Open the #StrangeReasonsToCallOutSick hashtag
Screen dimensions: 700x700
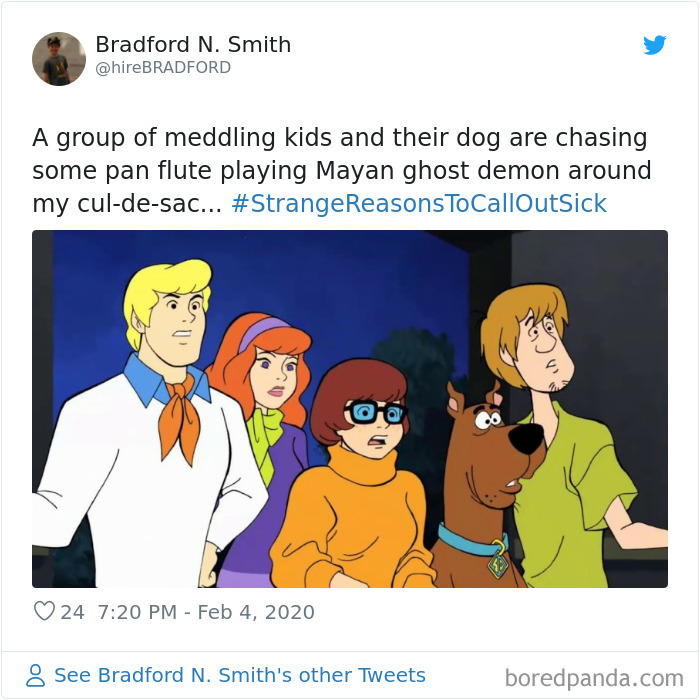coord(419,203)
